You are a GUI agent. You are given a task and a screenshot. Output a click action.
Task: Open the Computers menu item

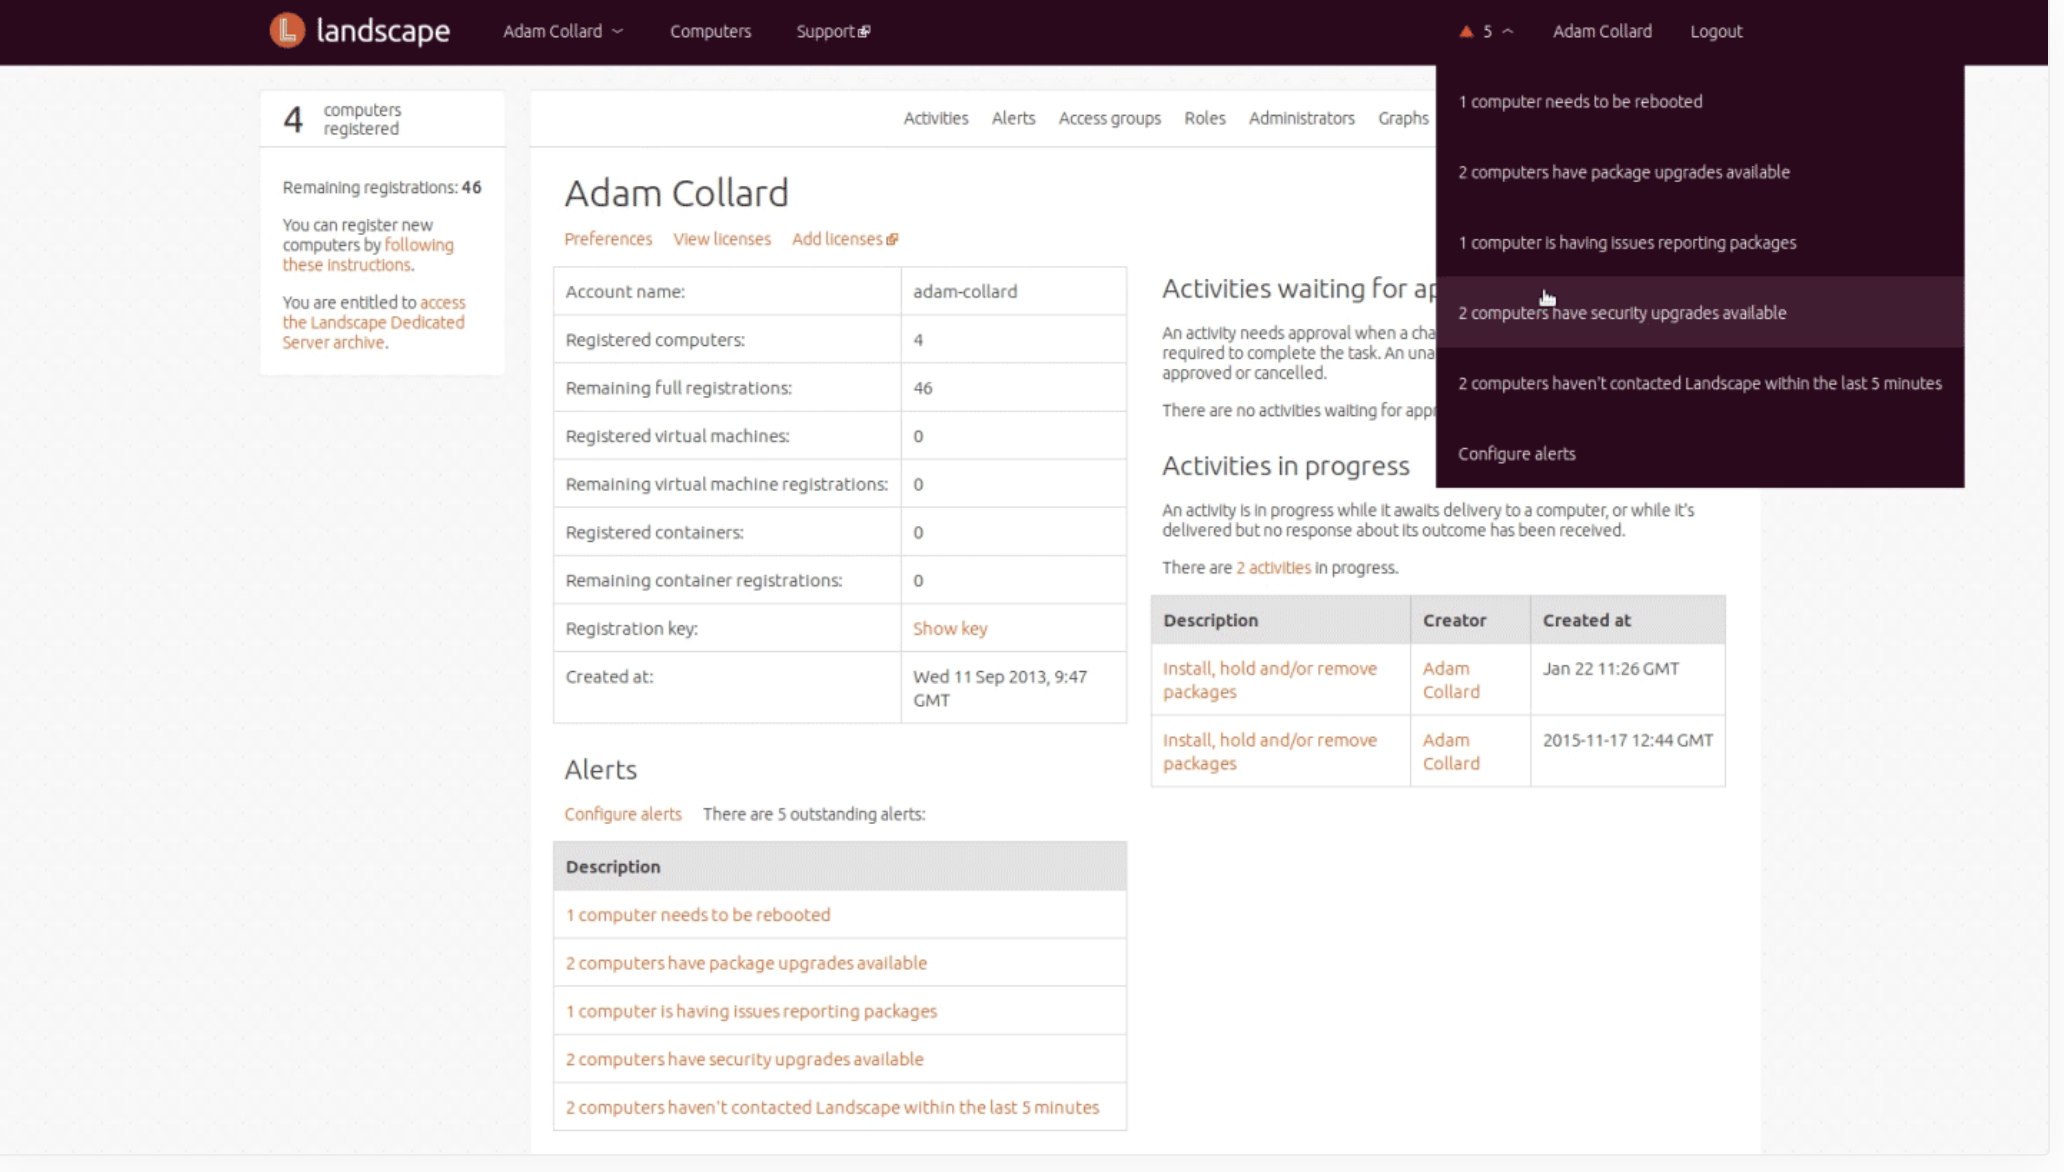(x=710, y=31)
